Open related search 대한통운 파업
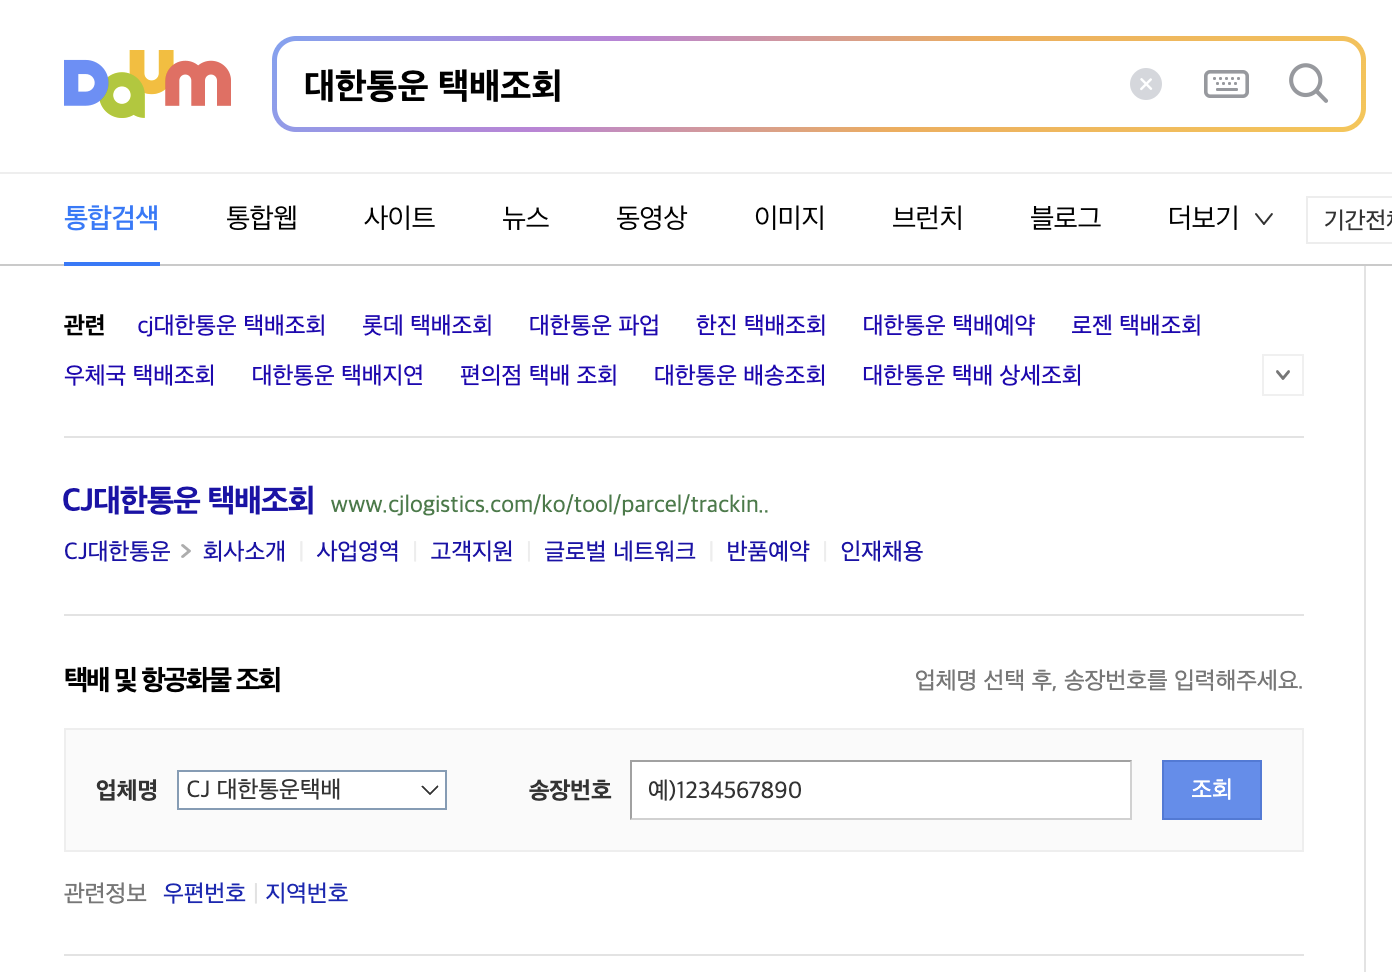This screenshot has width=1392, height=972. click(594, 325)
